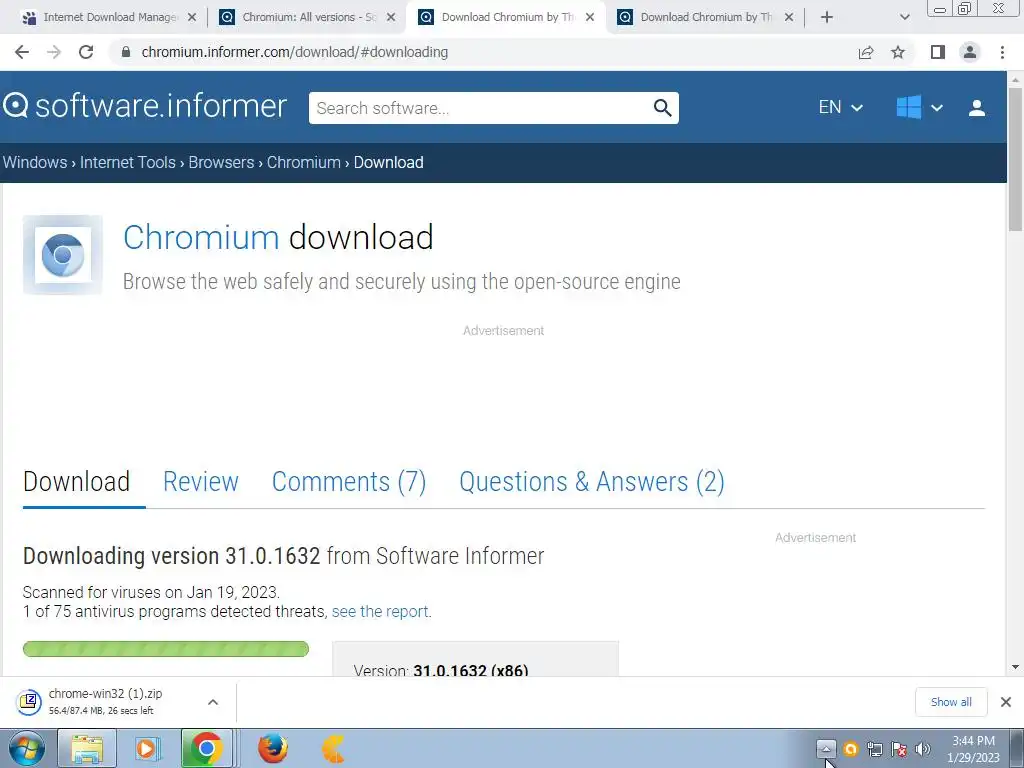This screenshot has width=1024, height=768.
Task: Open the Chrome three-dot menu
Action: pos(1002,52)
